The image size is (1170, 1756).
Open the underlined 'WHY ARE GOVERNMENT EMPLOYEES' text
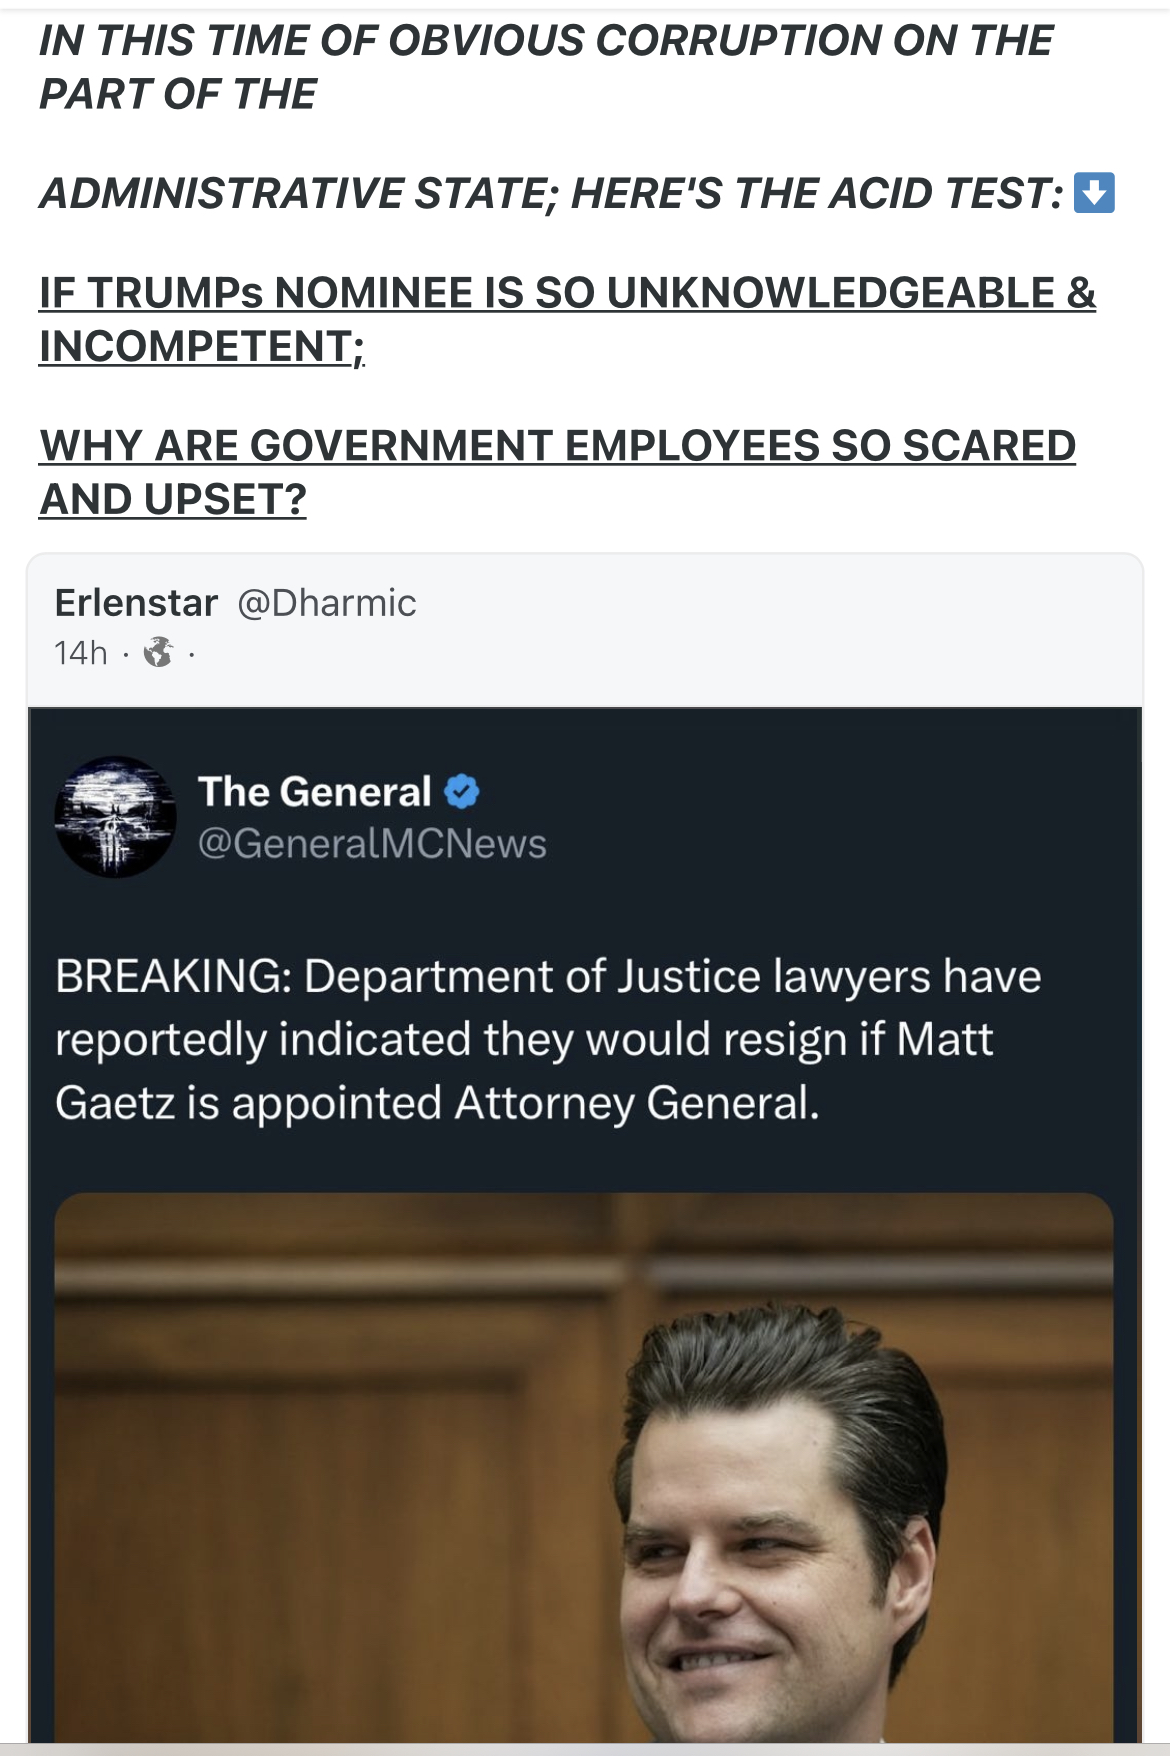tap(557, 446)
